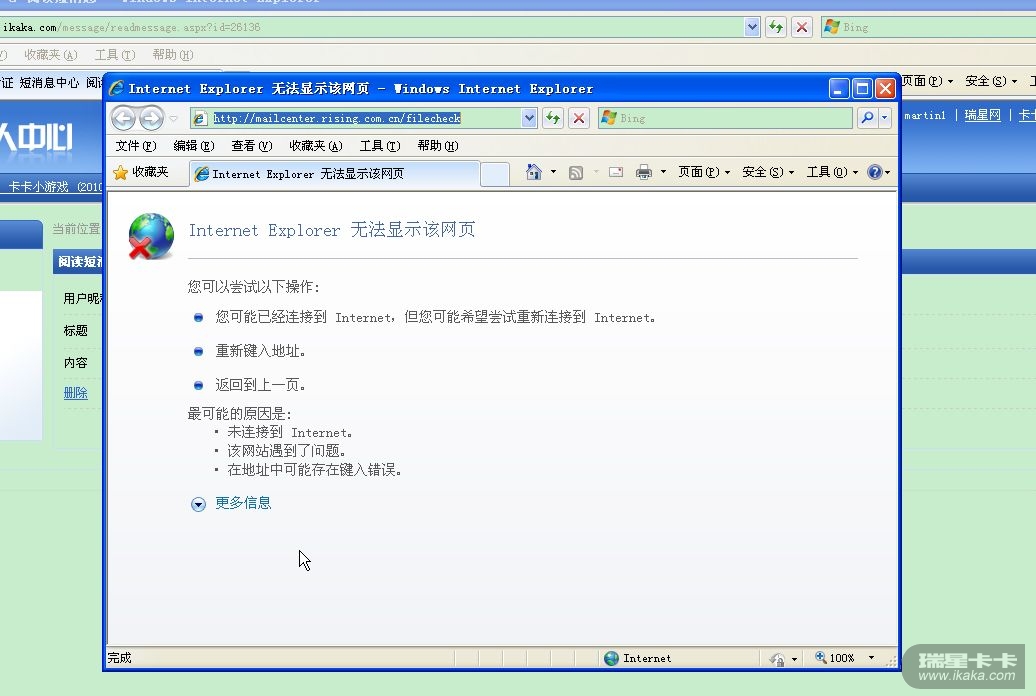Click the Bing search box in front window

point(725,118)
